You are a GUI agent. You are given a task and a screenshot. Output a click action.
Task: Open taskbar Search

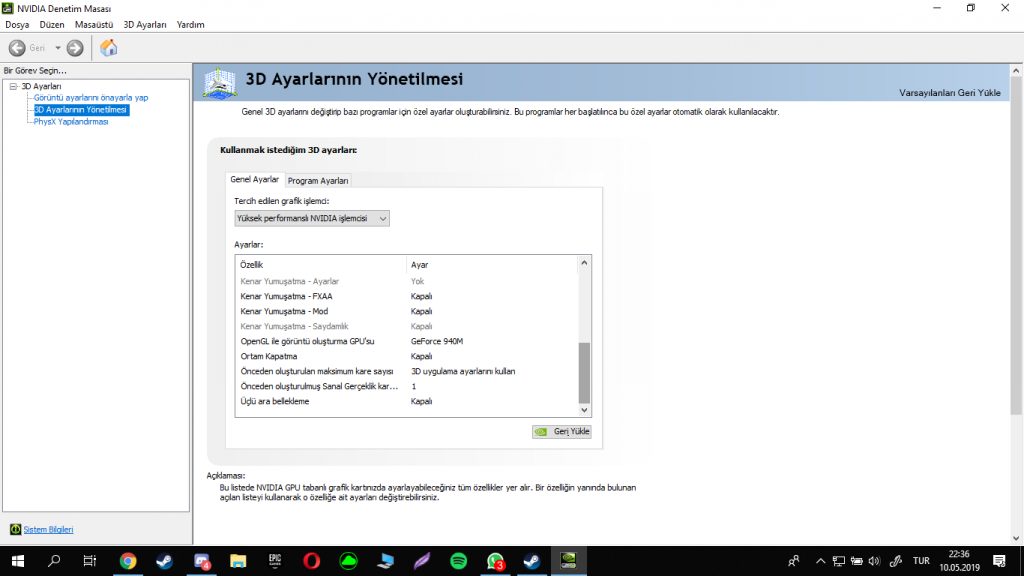(x=54, y=561)
